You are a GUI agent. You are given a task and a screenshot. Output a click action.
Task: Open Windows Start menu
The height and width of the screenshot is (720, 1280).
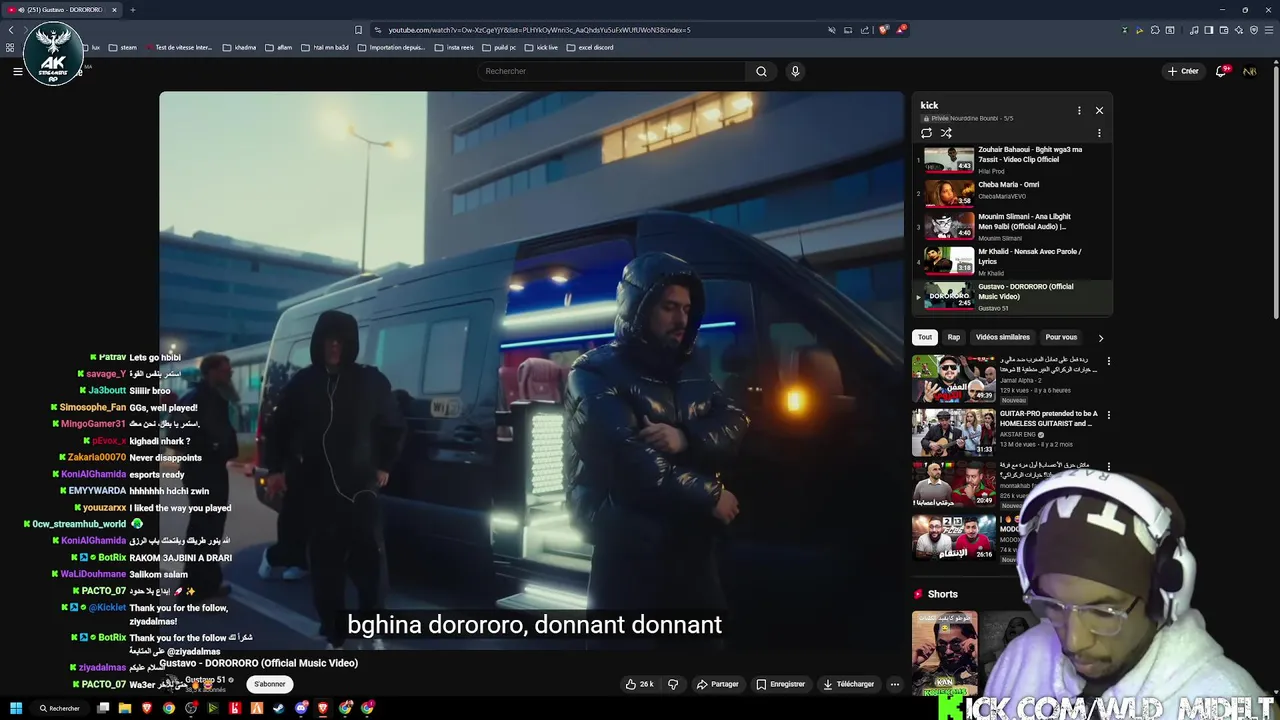pos(16,708)
